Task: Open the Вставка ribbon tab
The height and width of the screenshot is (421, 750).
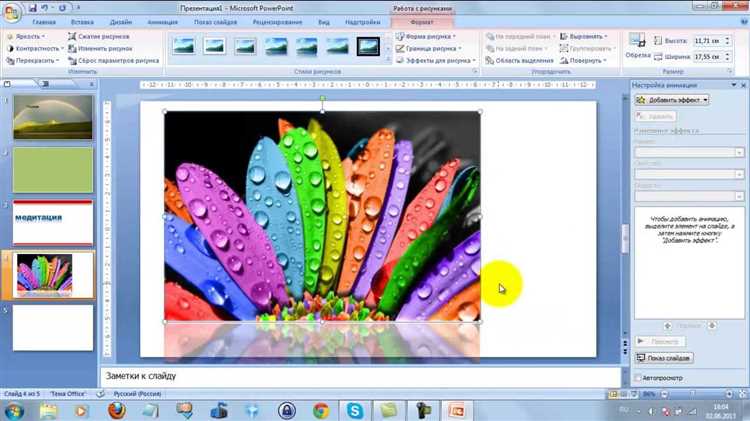Action: [x=82, y=22]
